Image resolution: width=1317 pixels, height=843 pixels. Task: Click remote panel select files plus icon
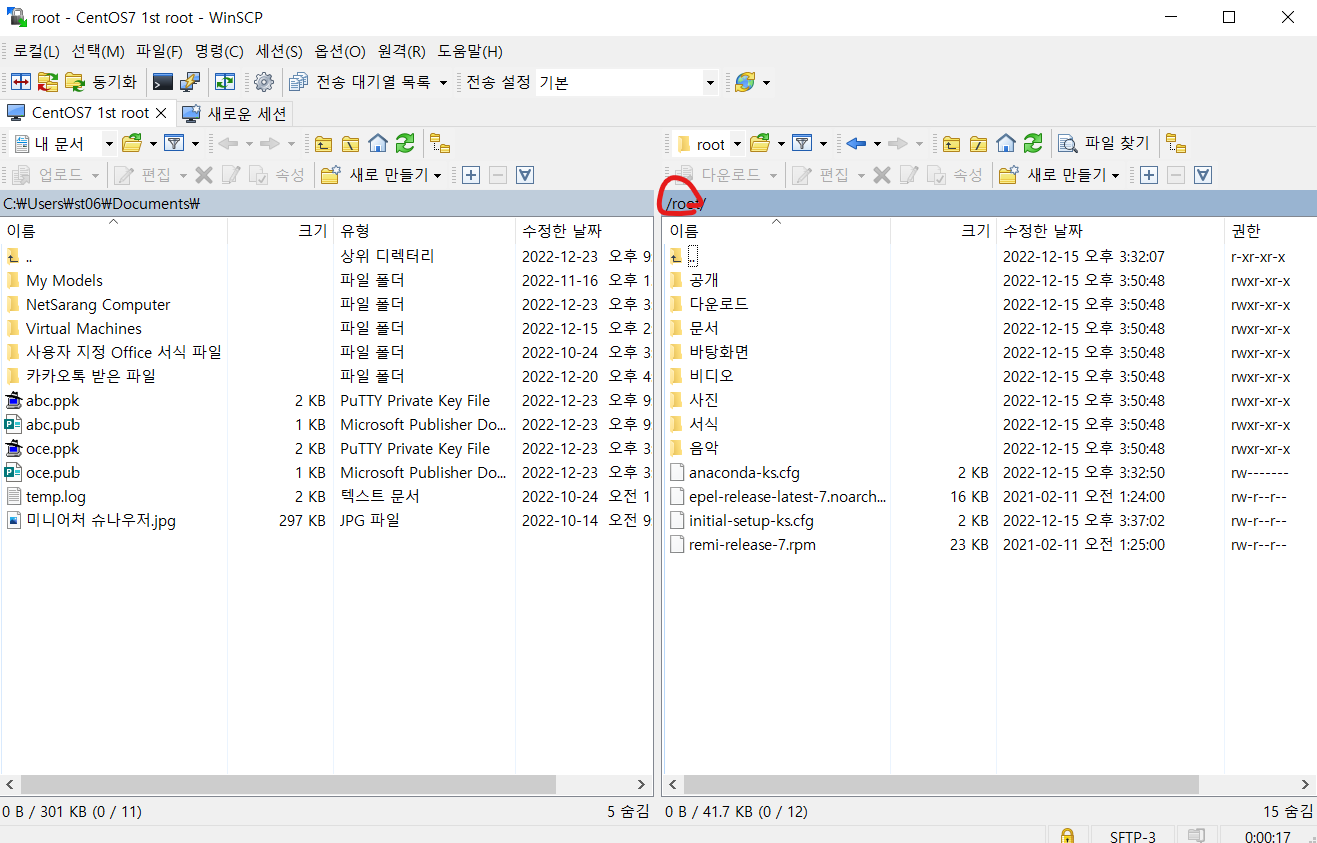point(1149,175)
